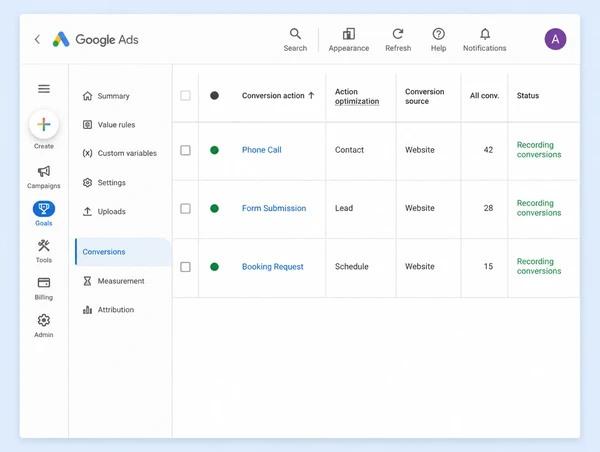This screenshot has height=452, width=600.
Task: Refresh the page data
Action: pos(398,40)
